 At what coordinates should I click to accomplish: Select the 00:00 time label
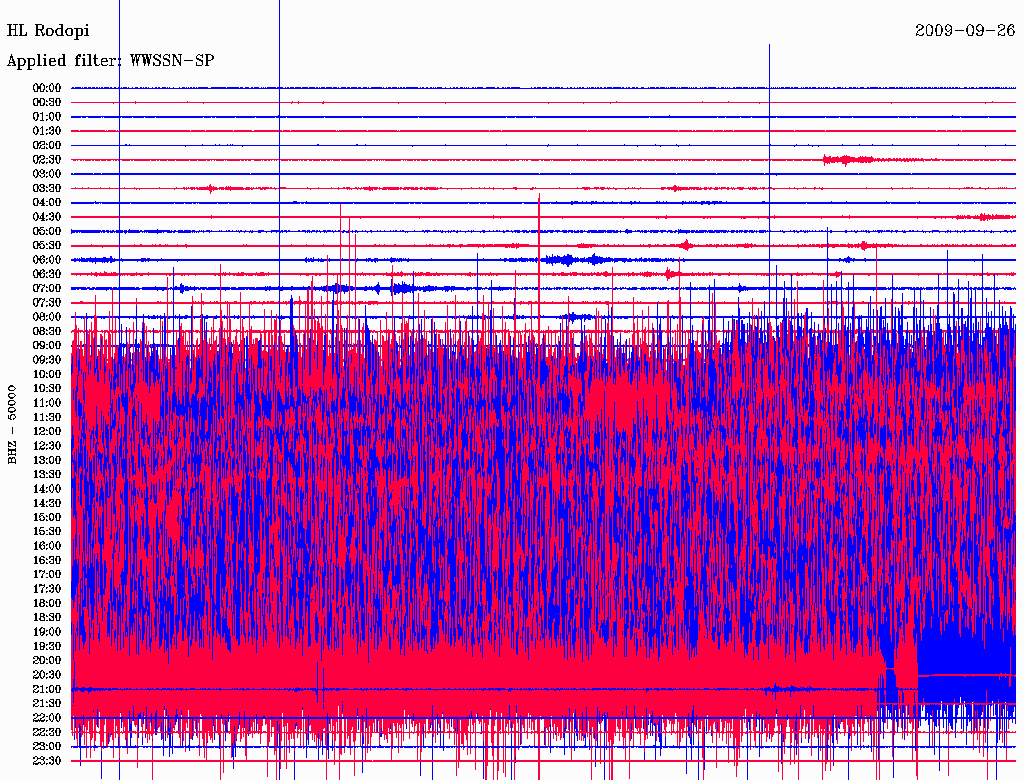coord(48,88)
